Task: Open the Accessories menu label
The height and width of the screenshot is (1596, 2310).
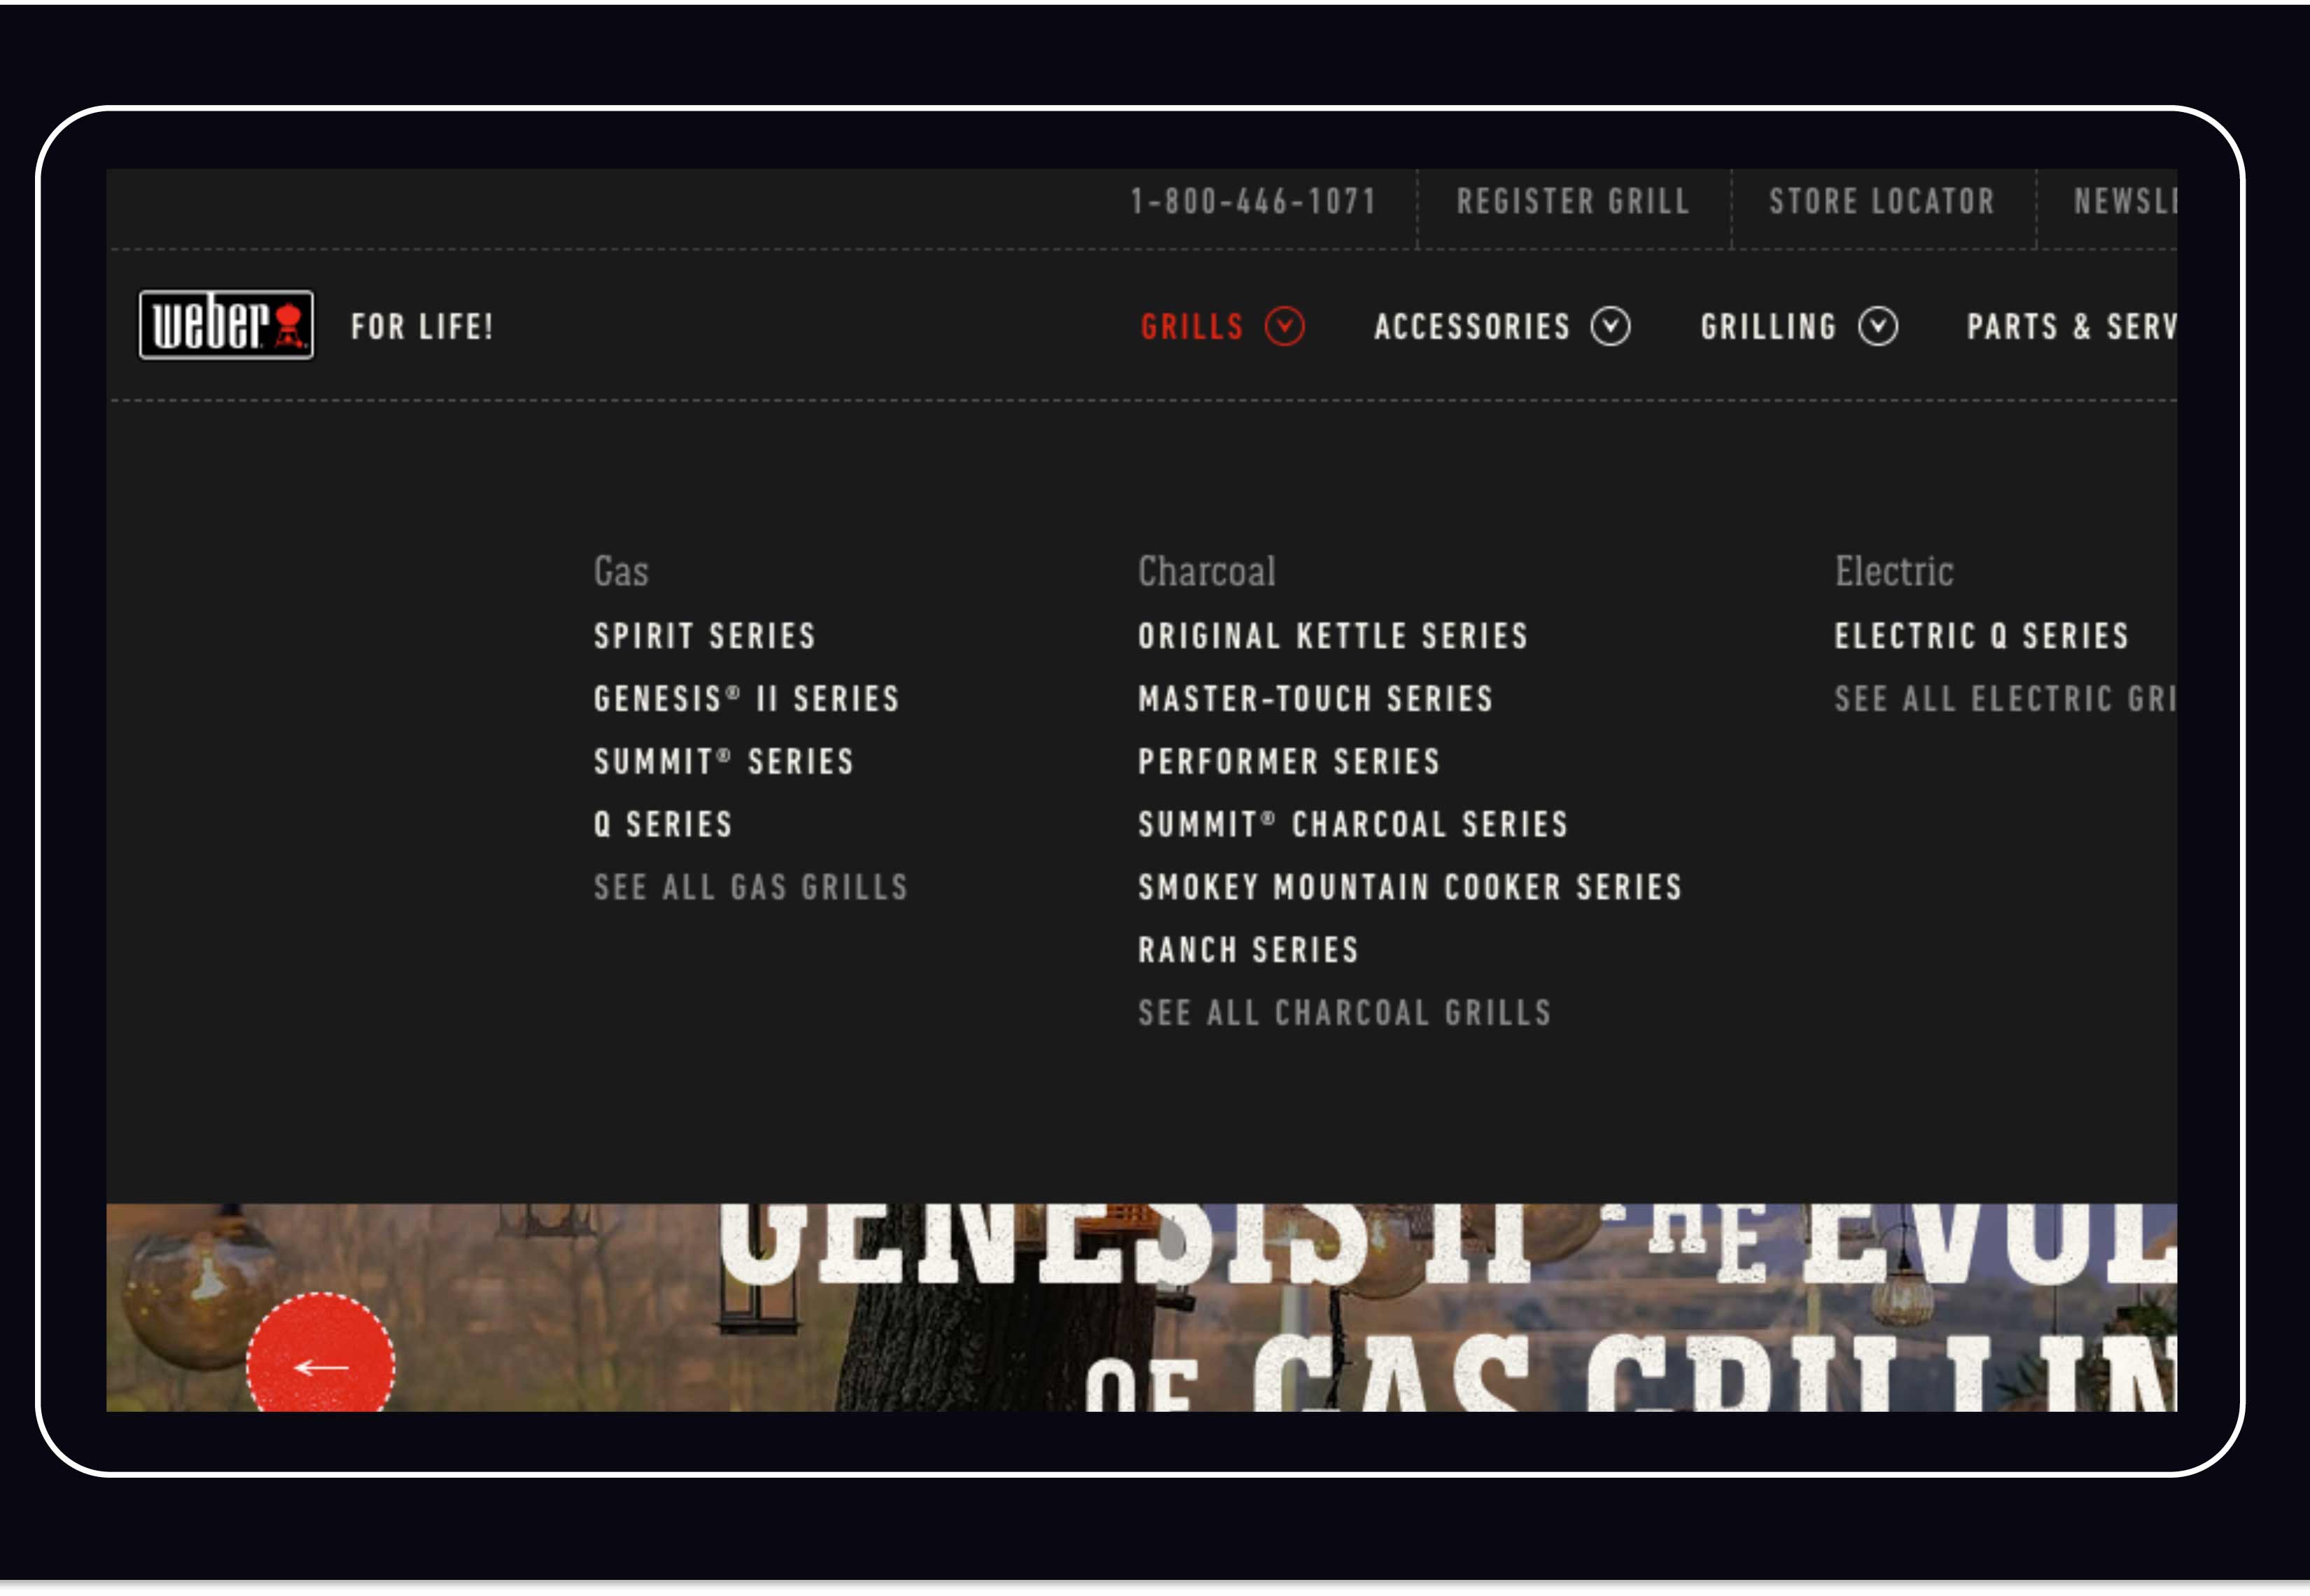Action: 1473,328
